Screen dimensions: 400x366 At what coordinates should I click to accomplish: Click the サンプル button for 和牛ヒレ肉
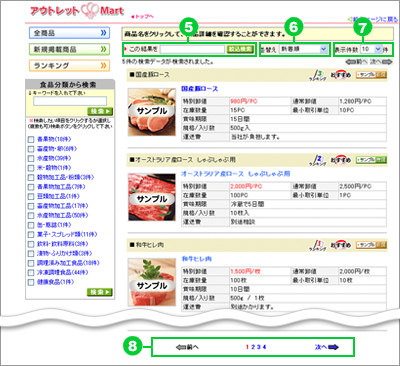click(x=371, y=245)
